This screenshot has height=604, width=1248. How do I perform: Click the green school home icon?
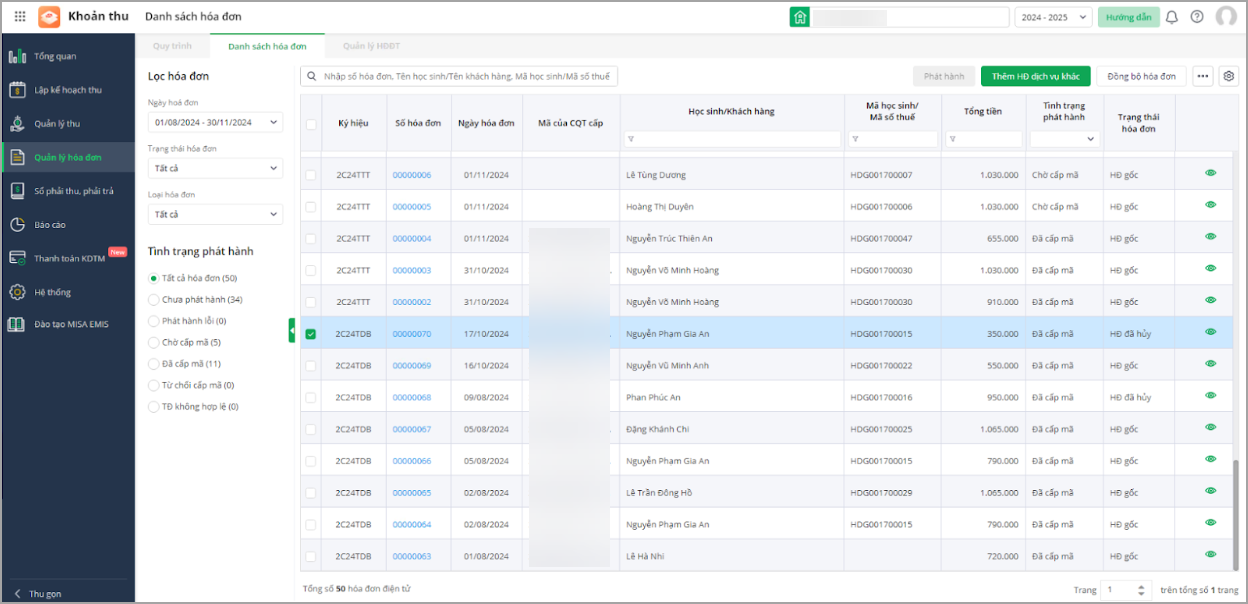[799, 17]
